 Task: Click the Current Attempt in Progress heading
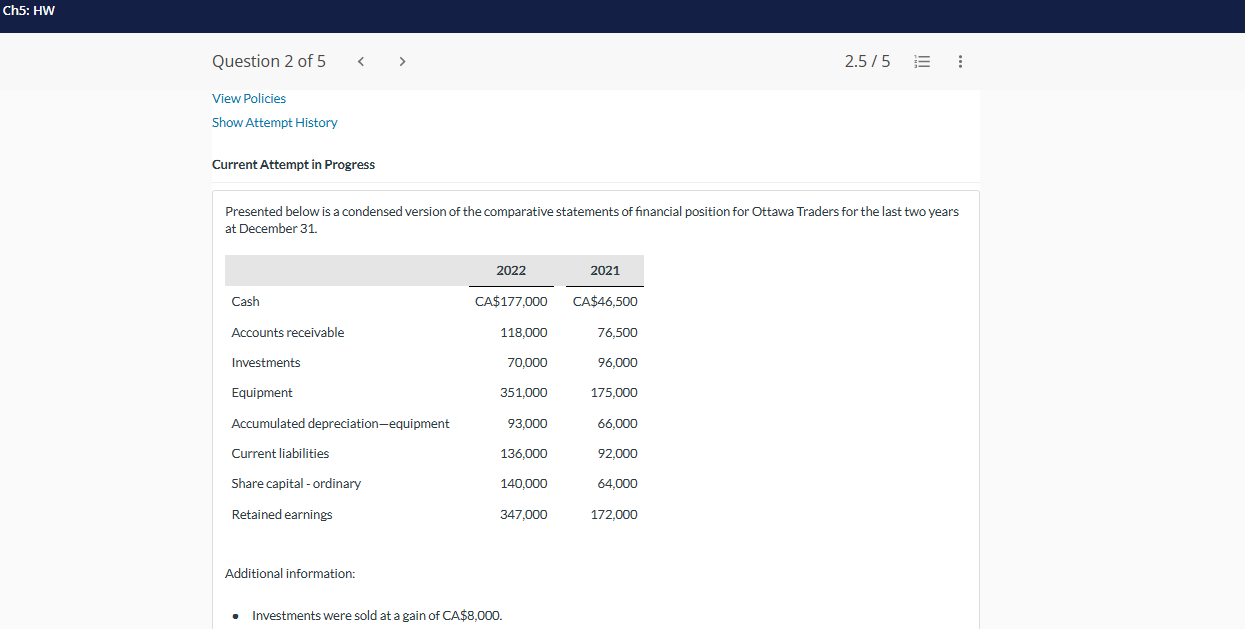pyautogui.click(x=294, y=164)
